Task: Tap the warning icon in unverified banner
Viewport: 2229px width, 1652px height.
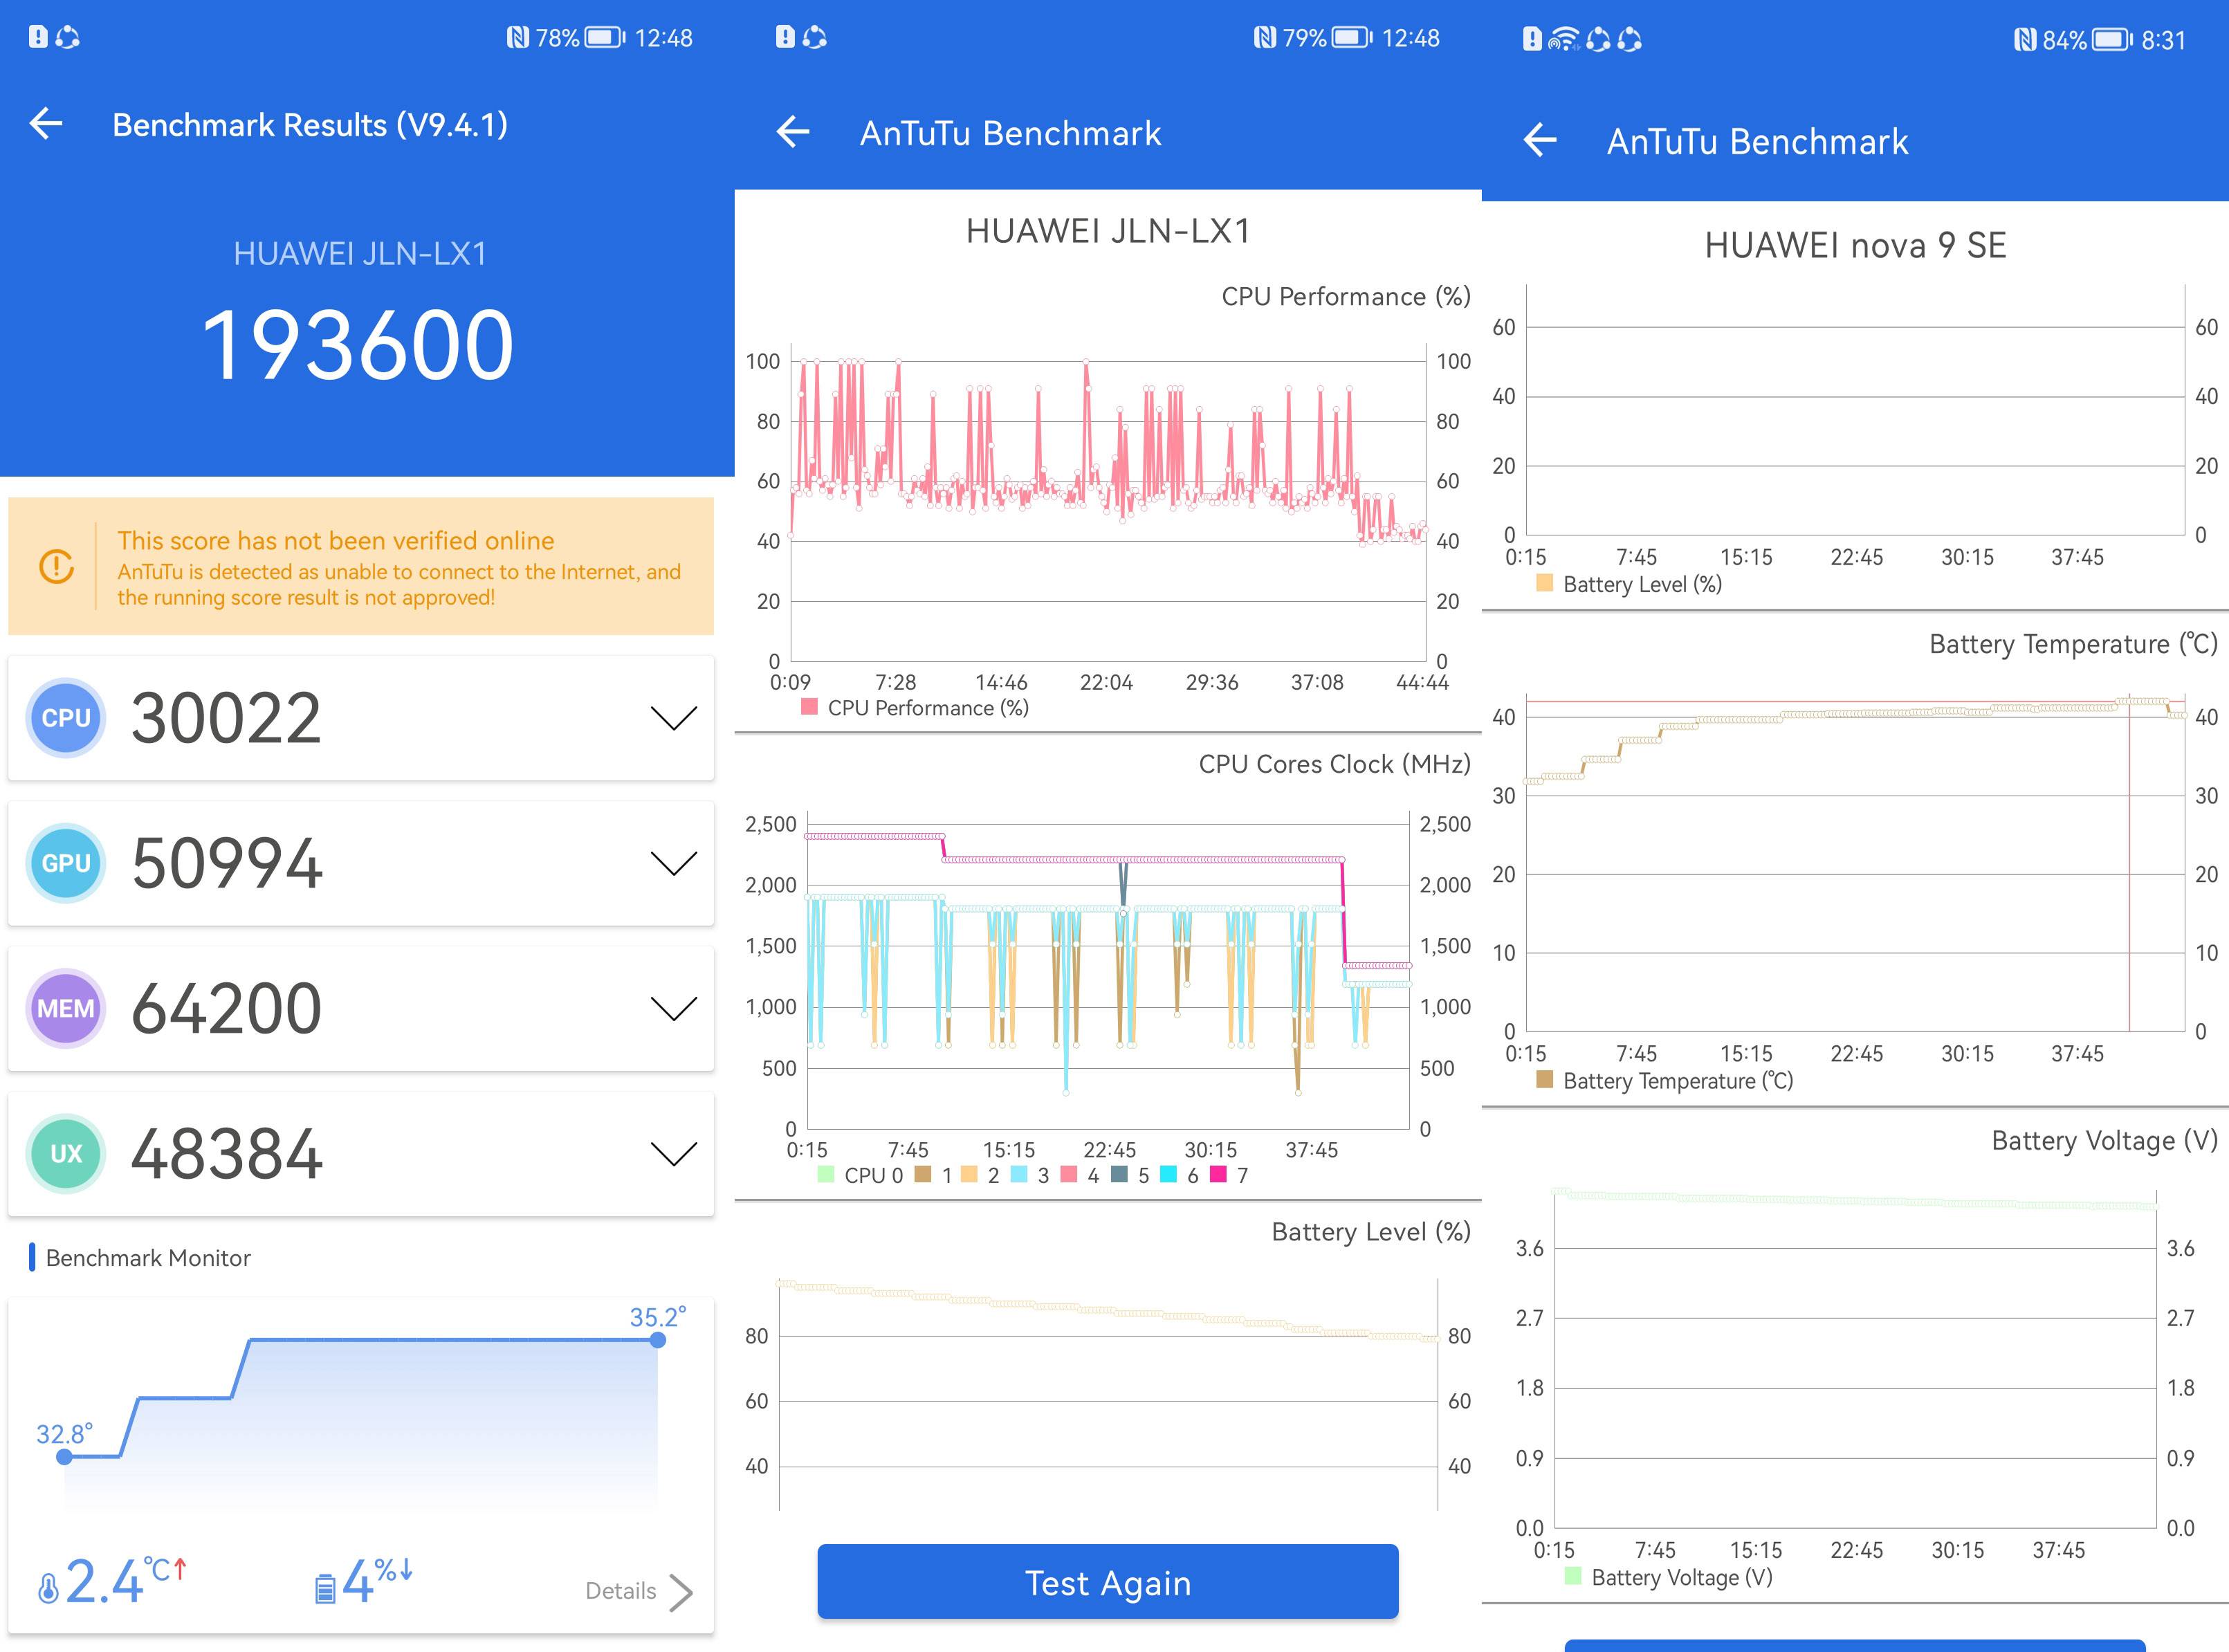Action: (56, 566)
